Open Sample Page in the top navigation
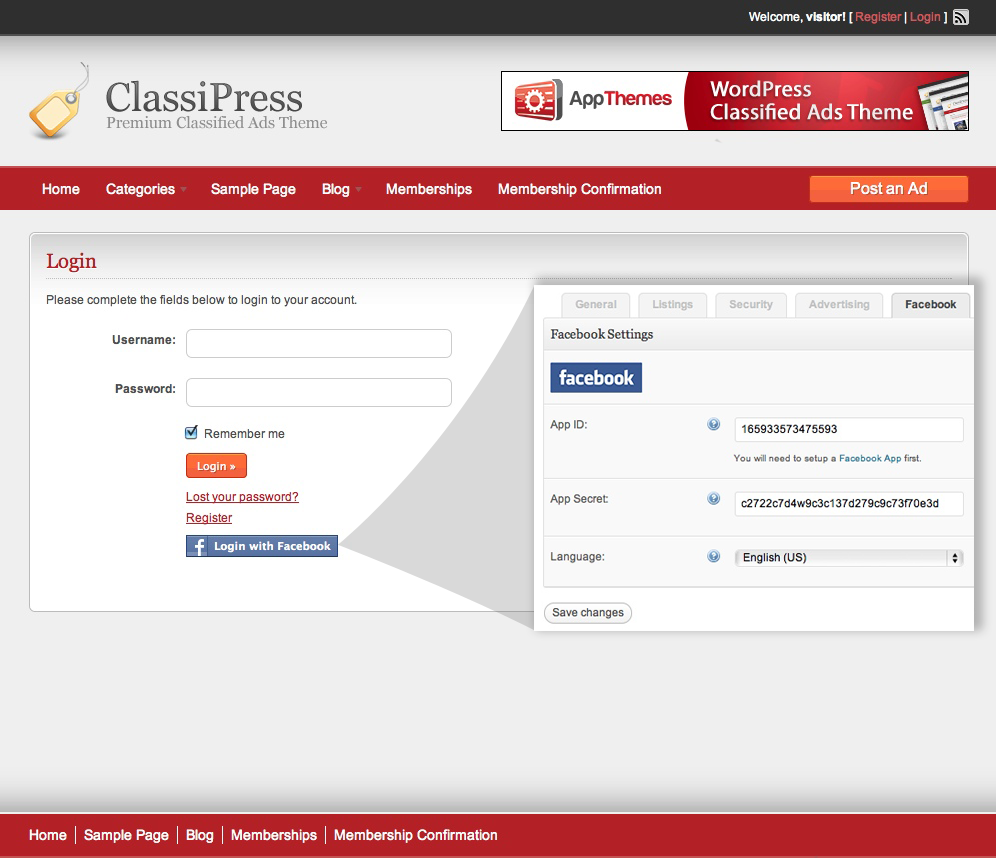 [253, 189]
